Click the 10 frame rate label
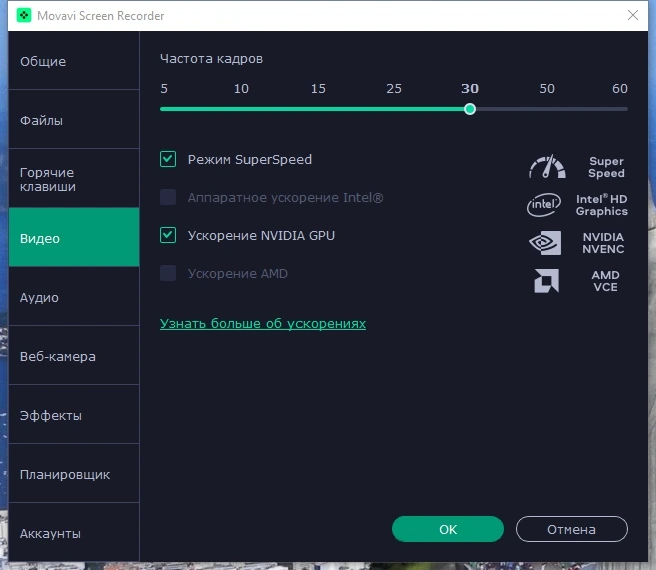 241,89
